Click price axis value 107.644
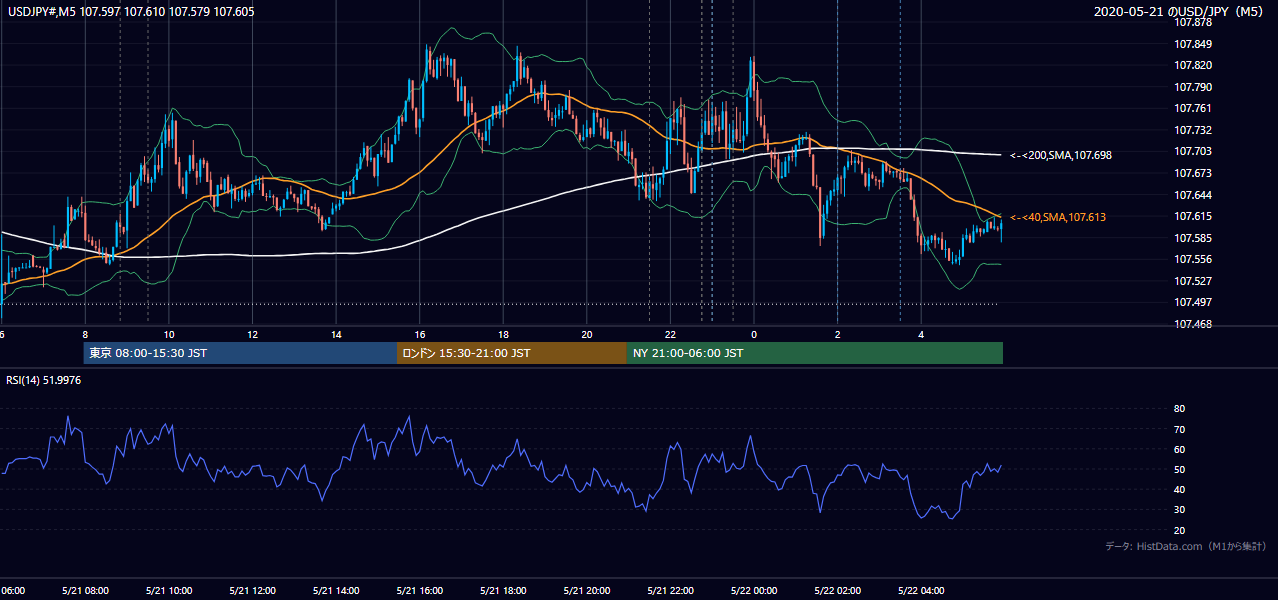The width and height of the screenshot is (1278, 600). tap(1194, 195)
